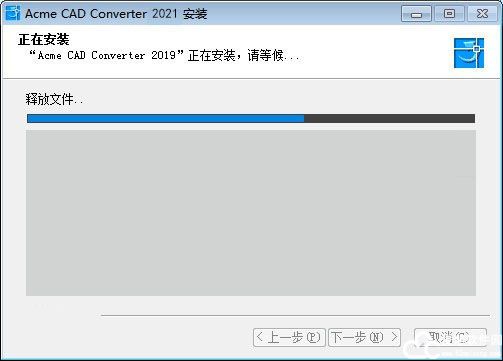Screen dimensions: 503x361
Task: Click the blue Acme CAD logo in header
Action: pos(469,53)
